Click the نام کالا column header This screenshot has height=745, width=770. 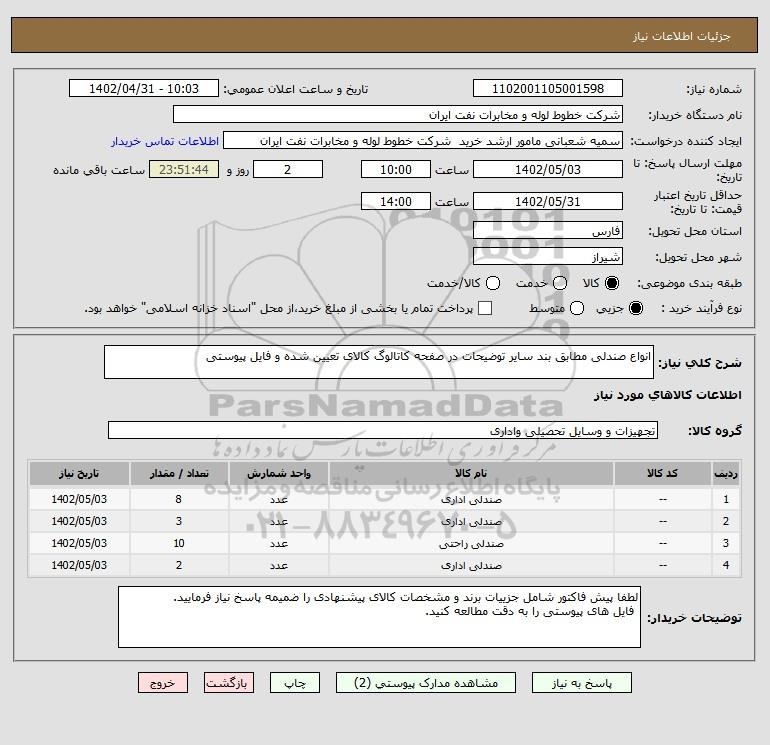click(x=471, y=473)
